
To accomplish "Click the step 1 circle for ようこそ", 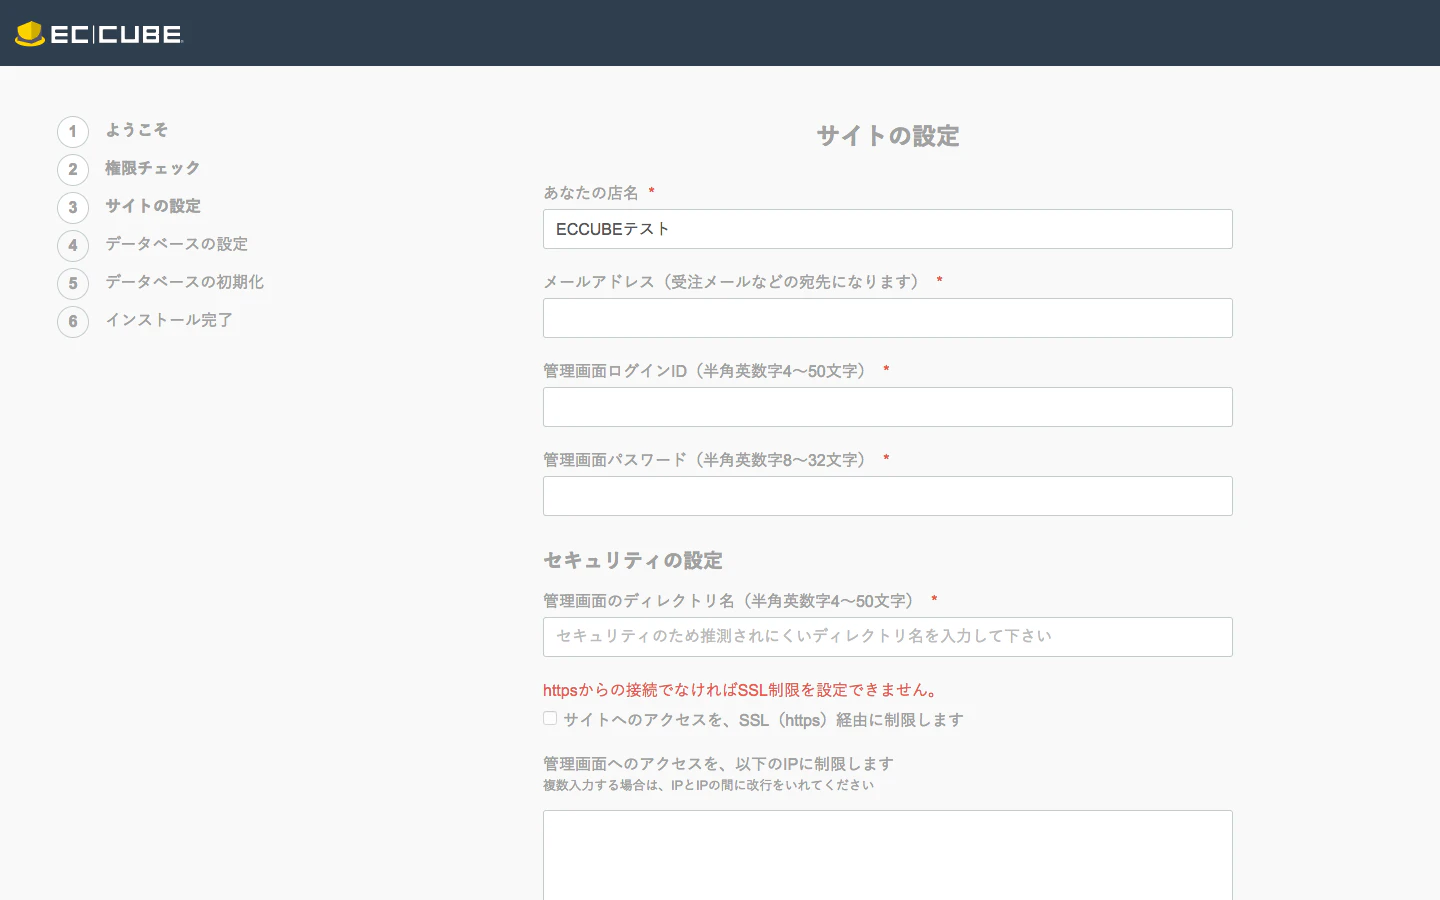I will click(73, 132).
